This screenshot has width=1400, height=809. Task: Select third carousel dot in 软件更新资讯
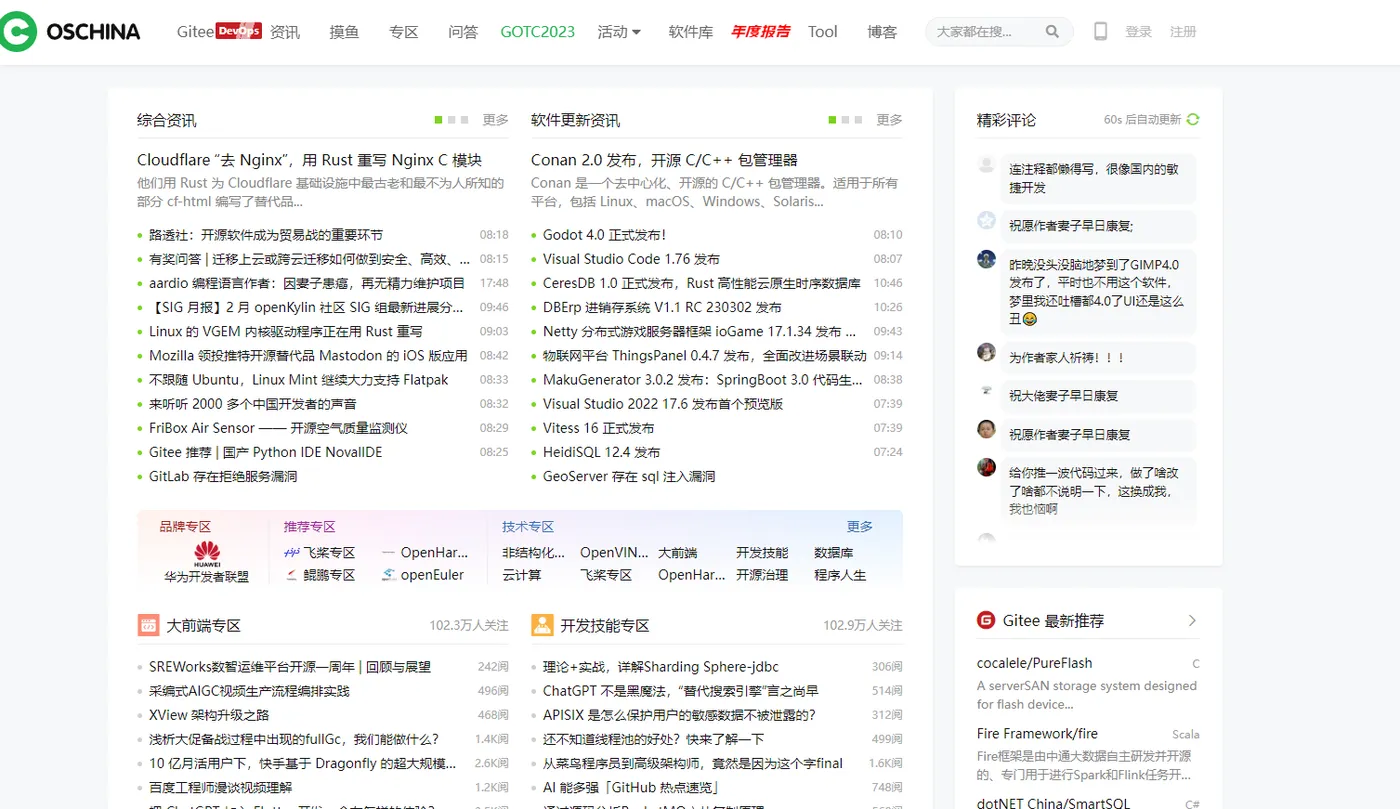point(858,120)
